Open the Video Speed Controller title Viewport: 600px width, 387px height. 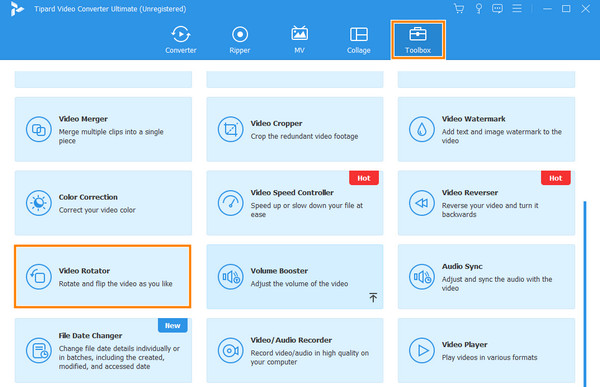point(292,193)
